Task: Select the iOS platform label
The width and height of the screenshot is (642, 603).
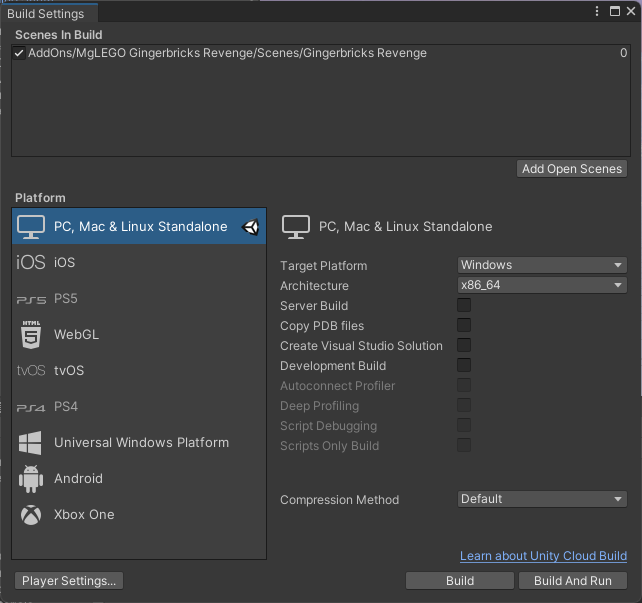Action: (65, 262)
